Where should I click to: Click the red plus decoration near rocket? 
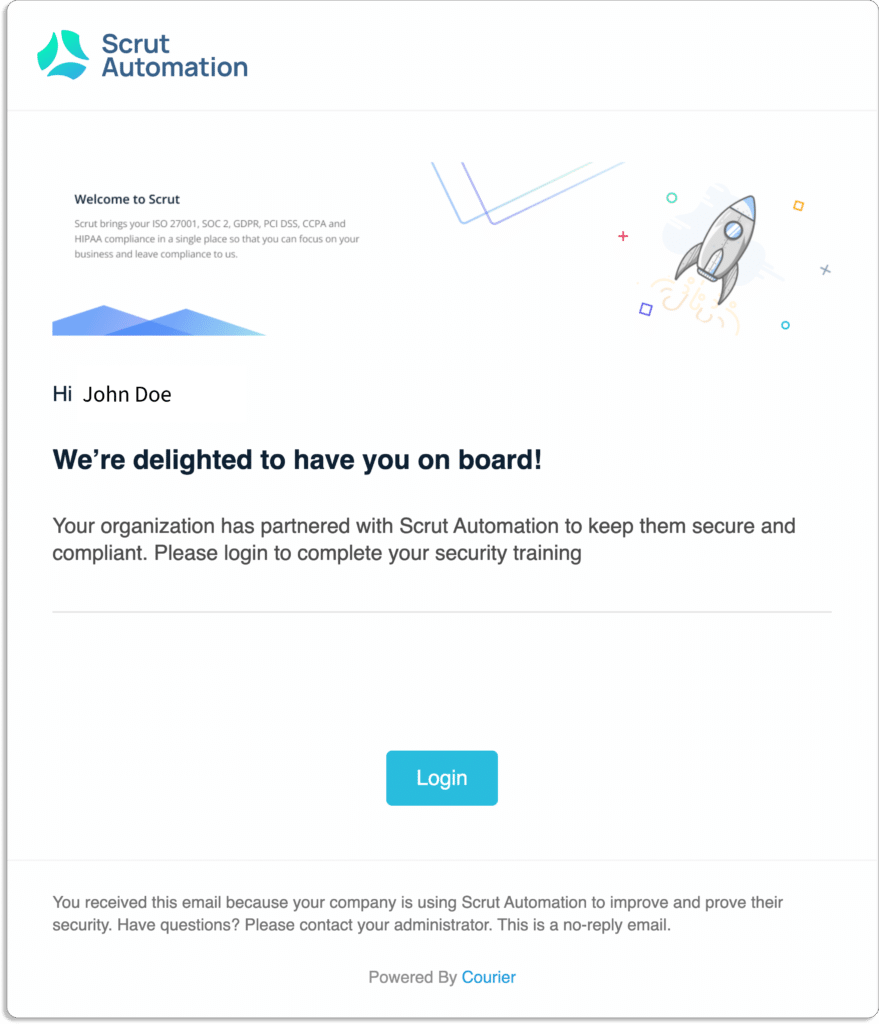(623, 236)
